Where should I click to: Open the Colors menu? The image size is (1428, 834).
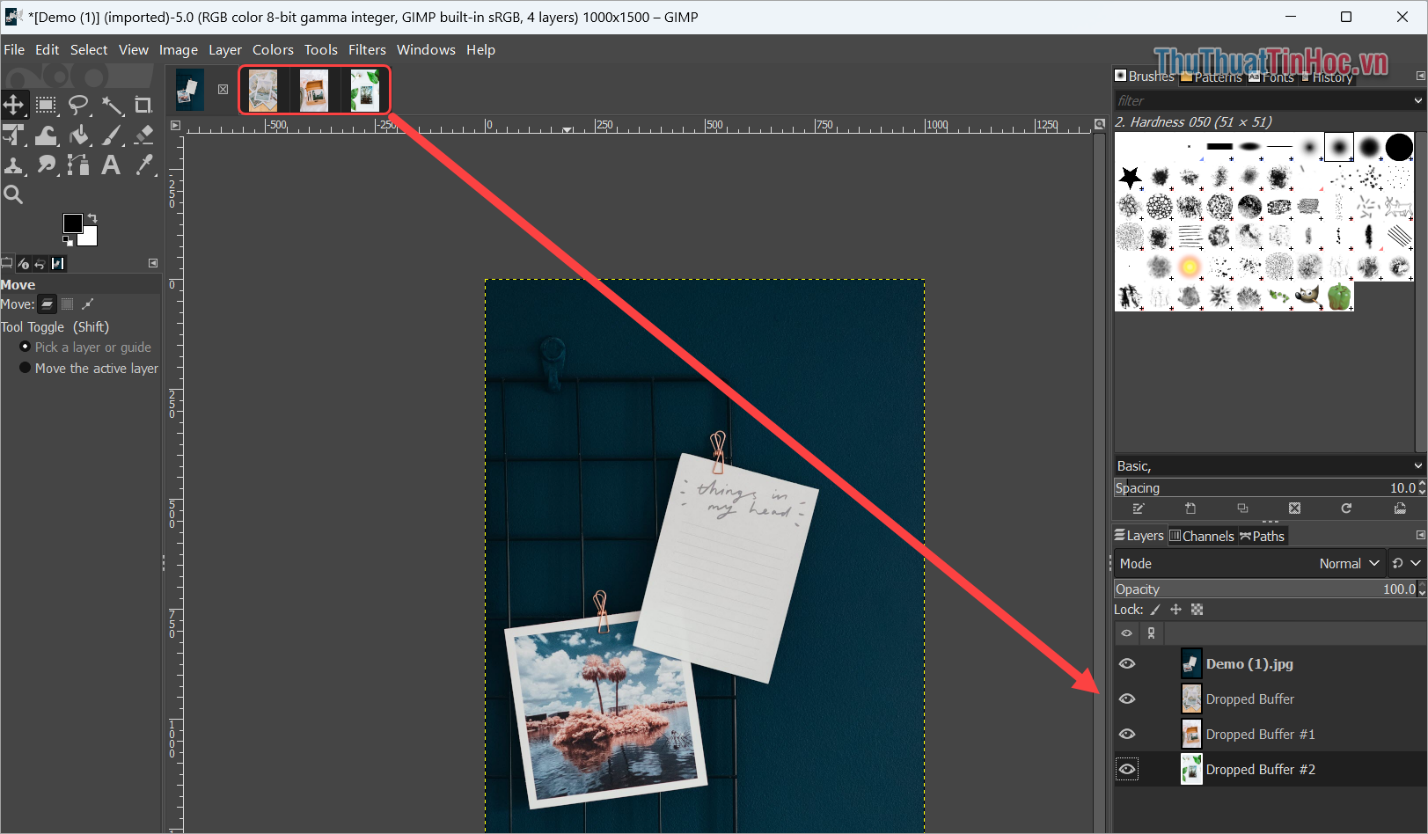[273, 50]
